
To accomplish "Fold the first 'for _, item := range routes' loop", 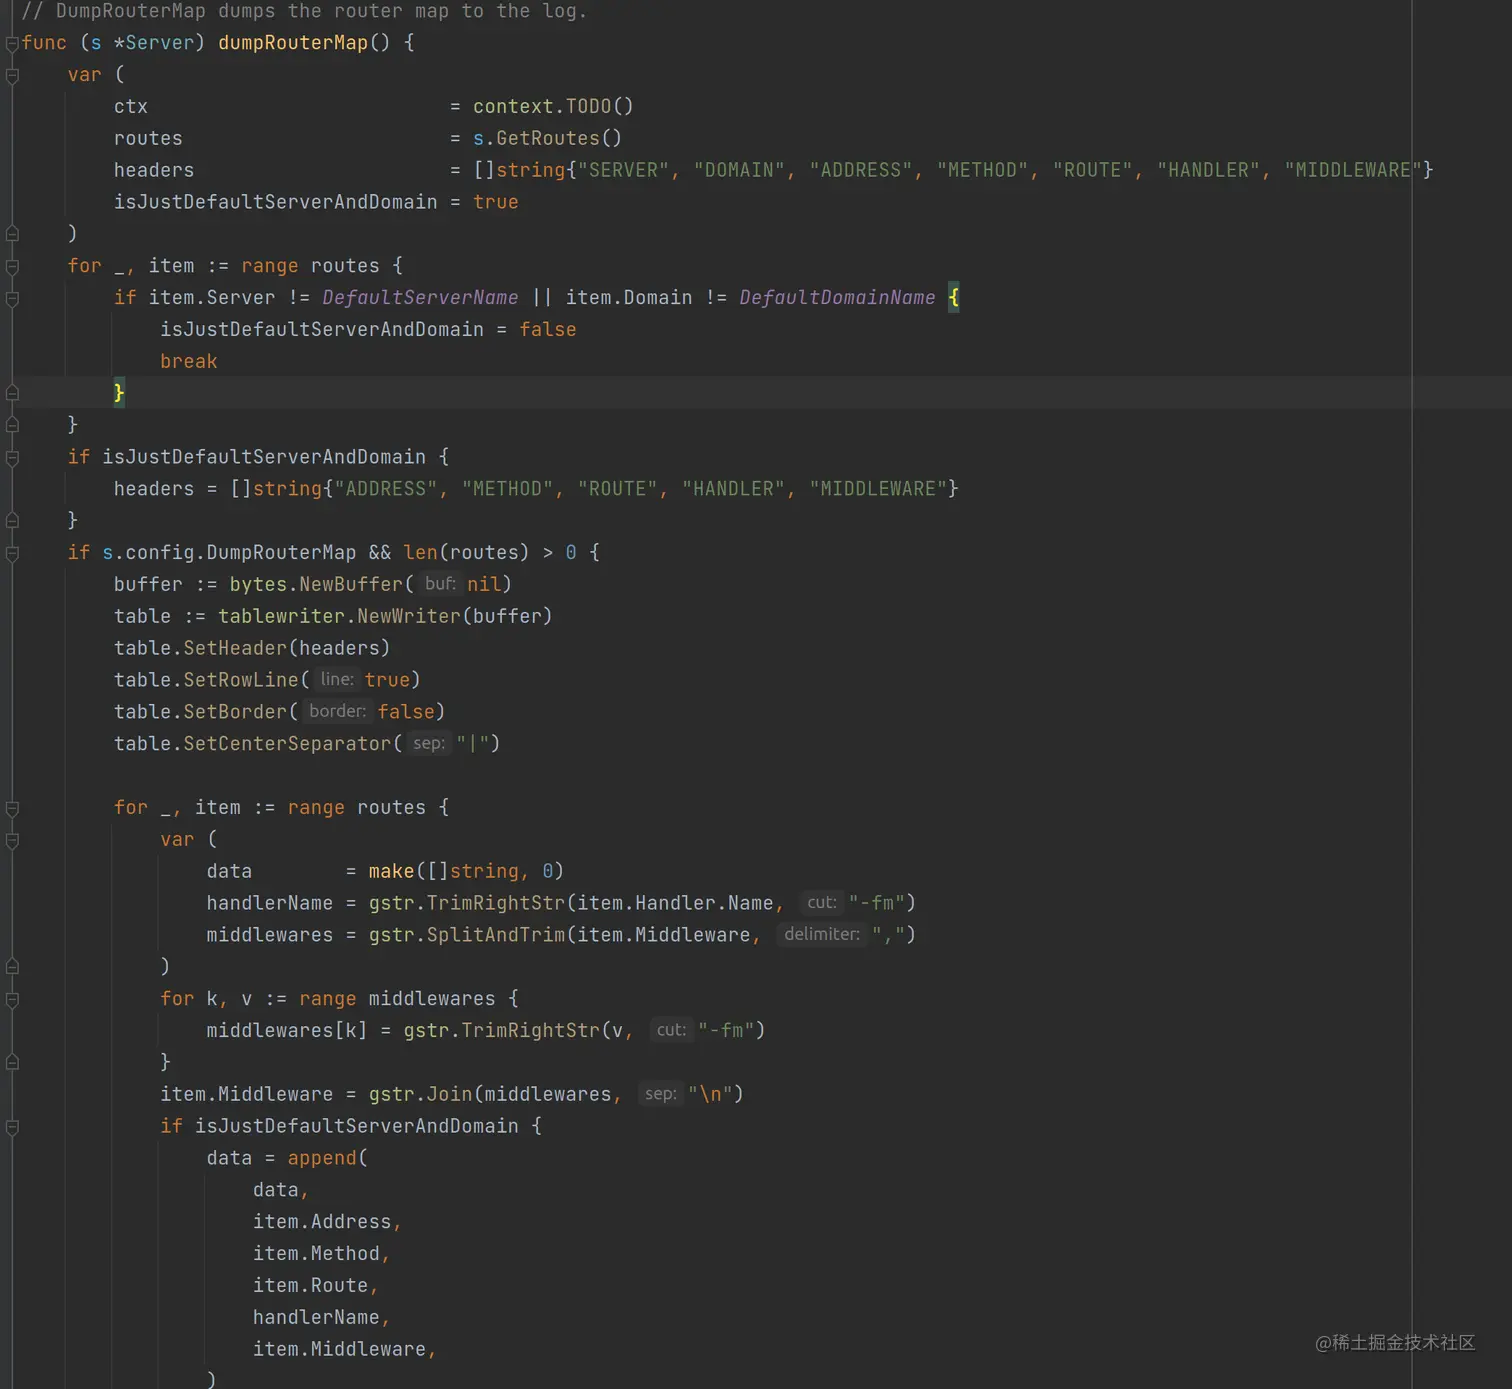I will coord(12,267).
